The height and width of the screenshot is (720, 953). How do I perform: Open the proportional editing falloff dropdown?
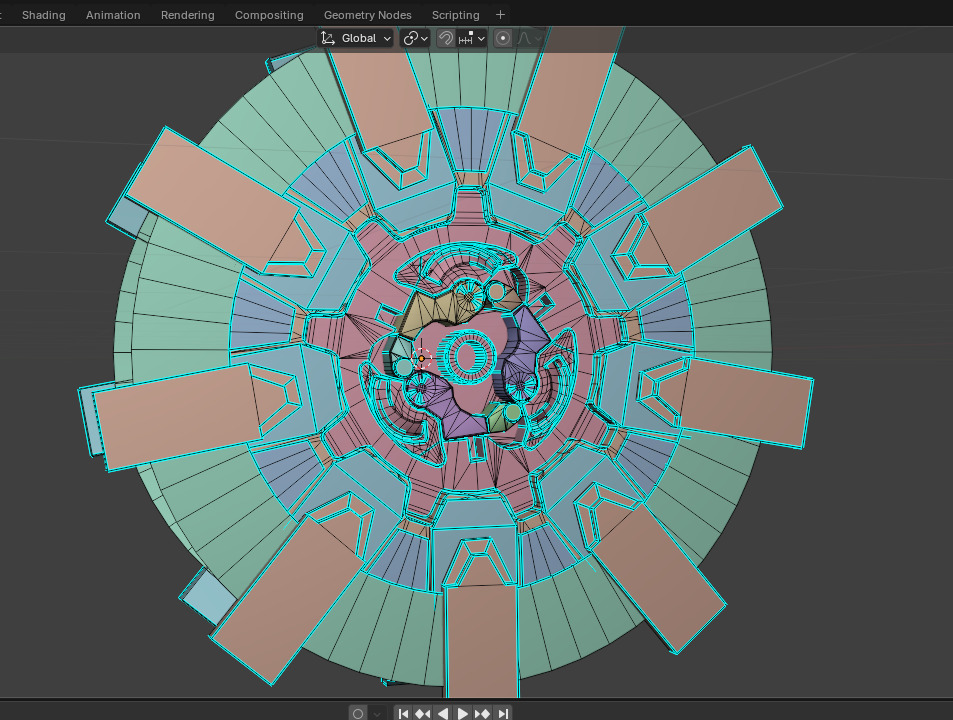528,38
